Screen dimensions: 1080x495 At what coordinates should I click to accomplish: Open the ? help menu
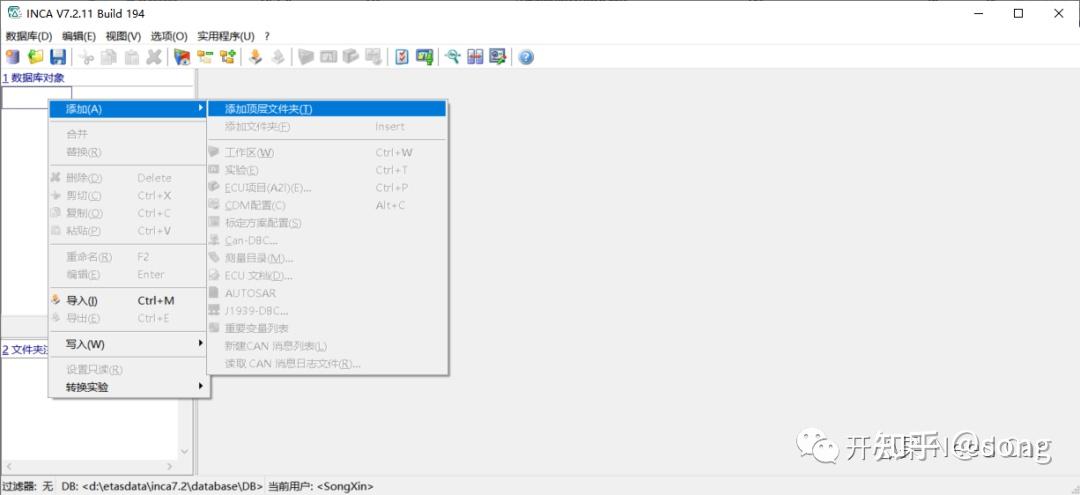pyautogui.click(x=267, y=36)
